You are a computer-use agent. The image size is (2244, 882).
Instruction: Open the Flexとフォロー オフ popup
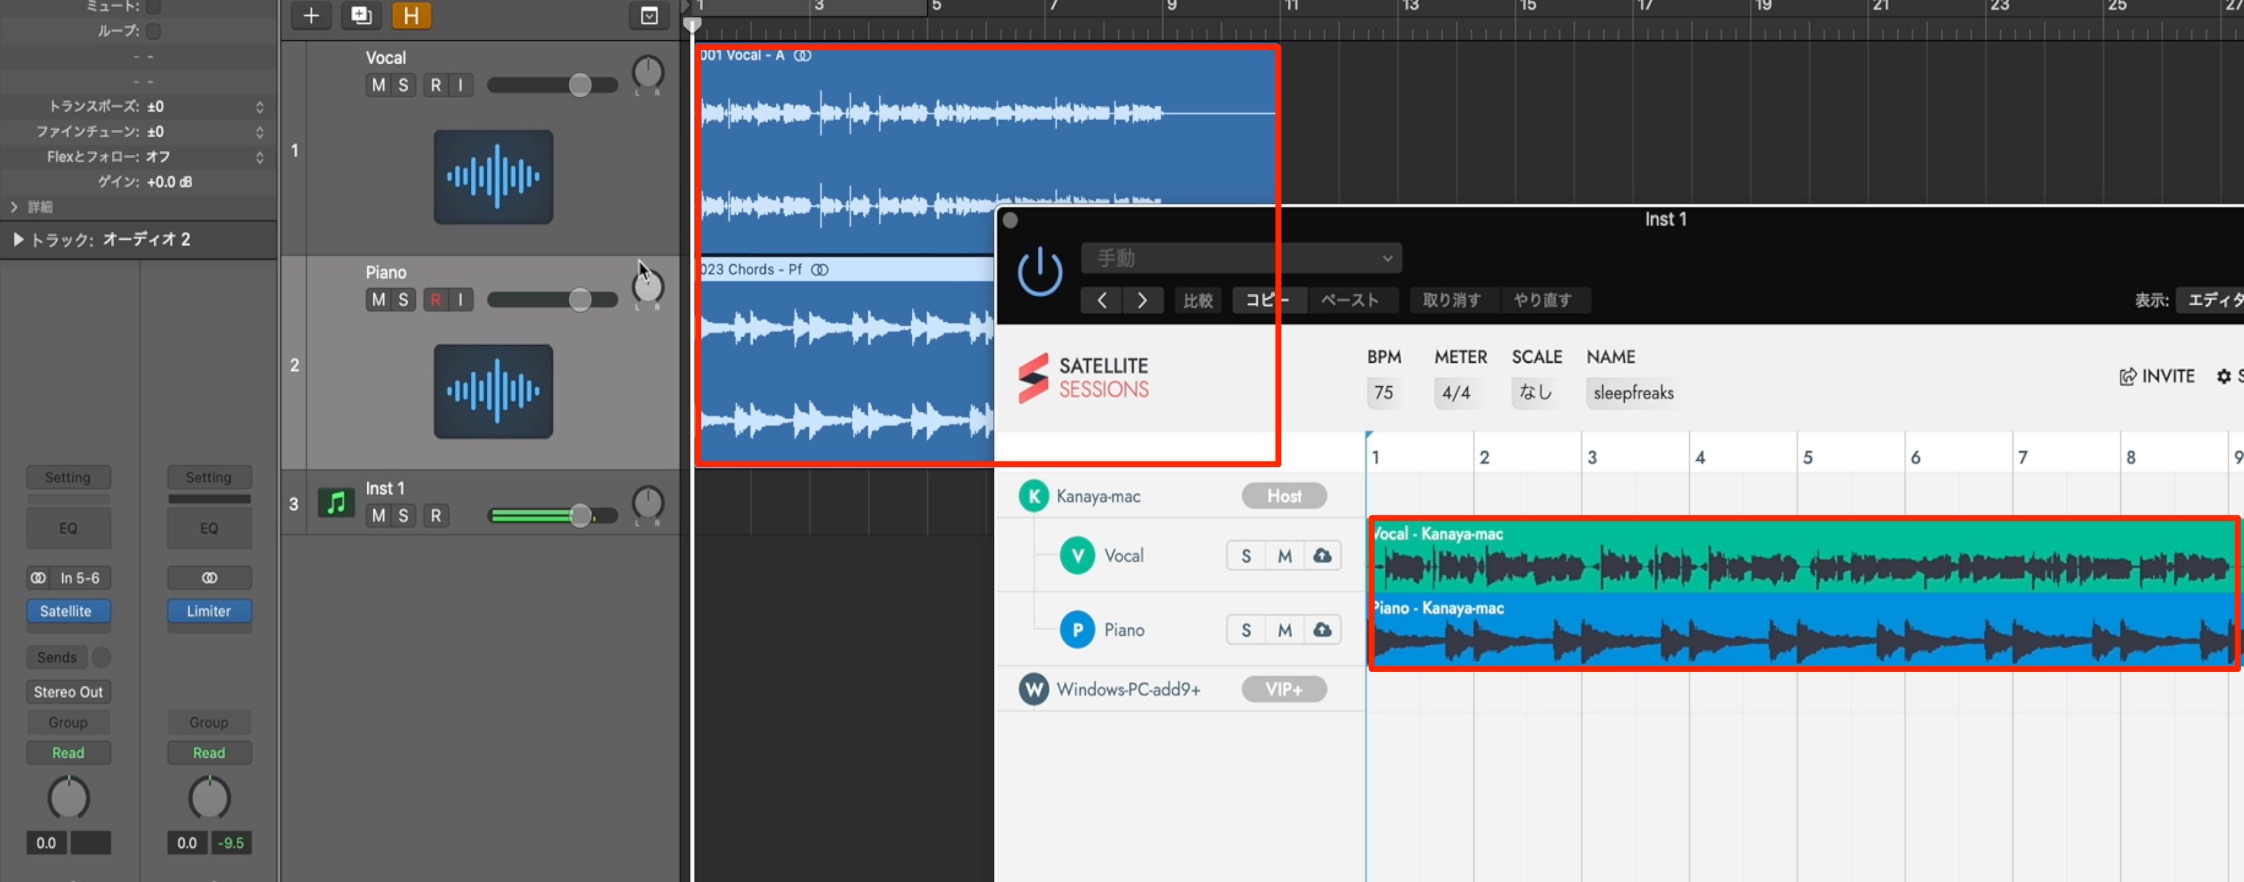pyautogui.click(x=260, y=157)
